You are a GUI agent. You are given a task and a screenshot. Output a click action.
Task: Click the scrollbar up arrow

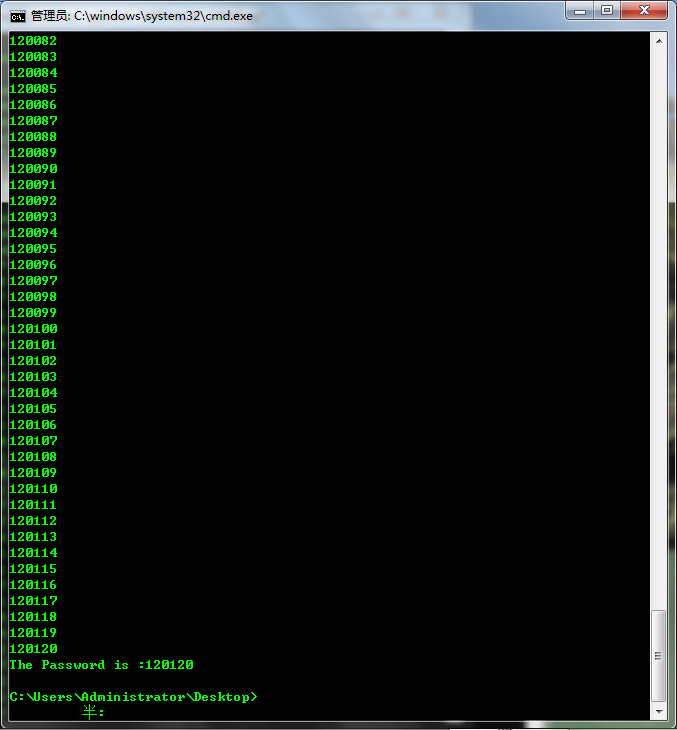[659, 41]
